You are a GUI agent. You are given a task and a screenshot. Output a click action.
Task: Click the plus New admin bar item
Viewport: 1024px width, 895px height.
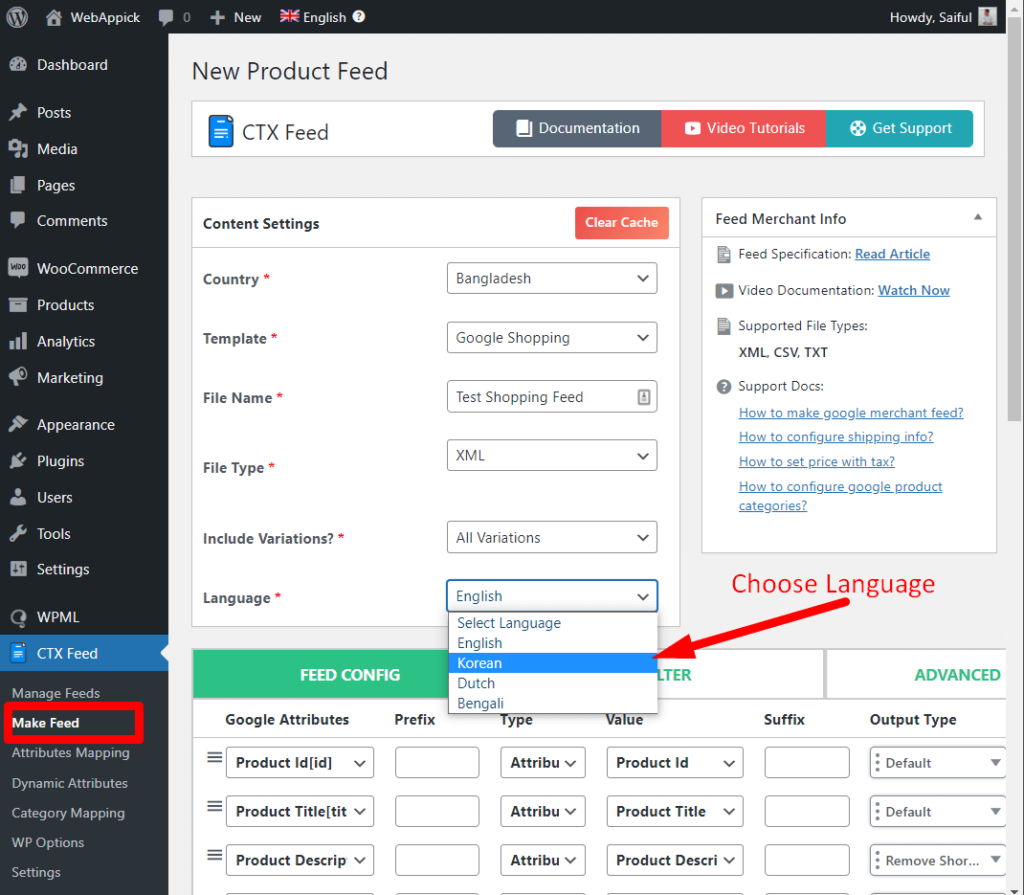click(x=235, y=17)
